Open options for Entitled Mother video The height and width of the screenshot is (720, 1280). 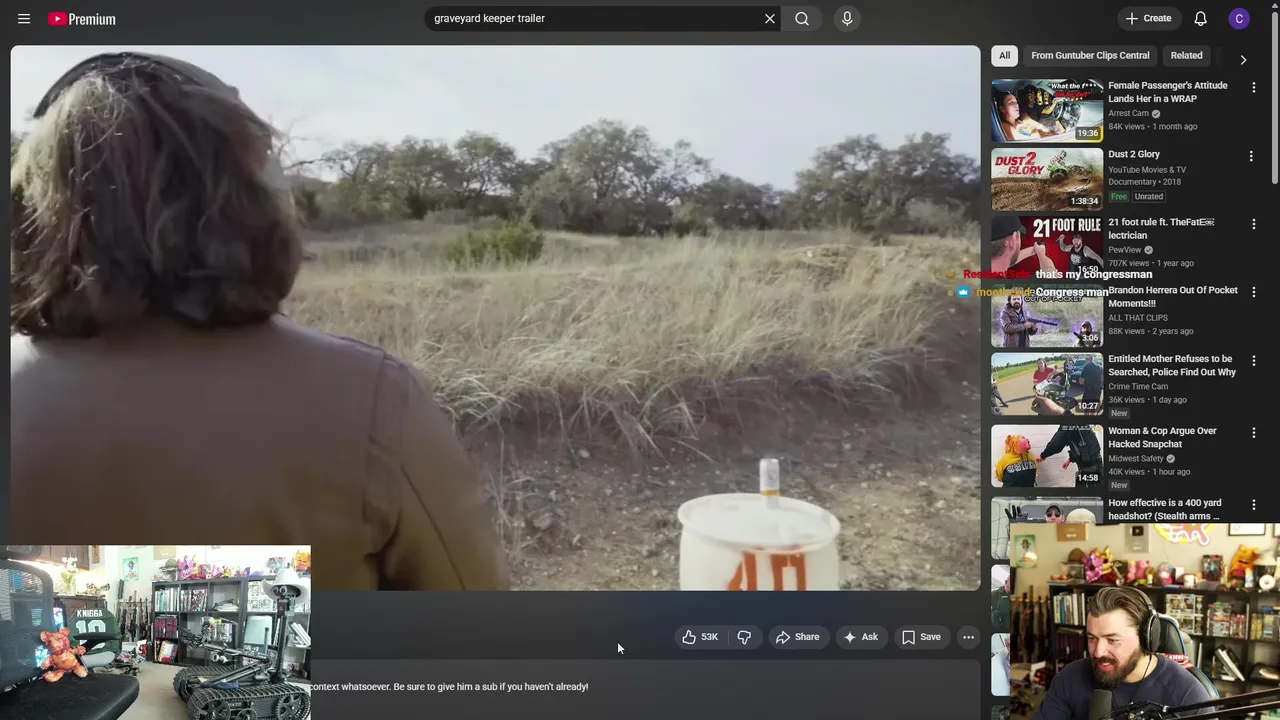[1253, 361]
